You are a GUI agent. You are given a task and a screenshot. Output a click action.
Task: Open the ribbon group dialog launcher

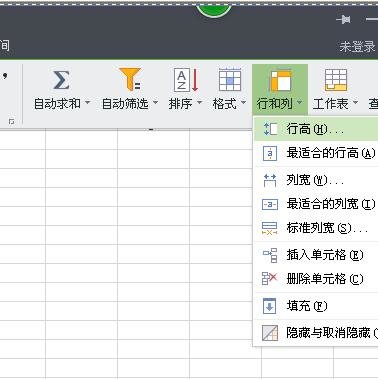click(x=12, y=122)
